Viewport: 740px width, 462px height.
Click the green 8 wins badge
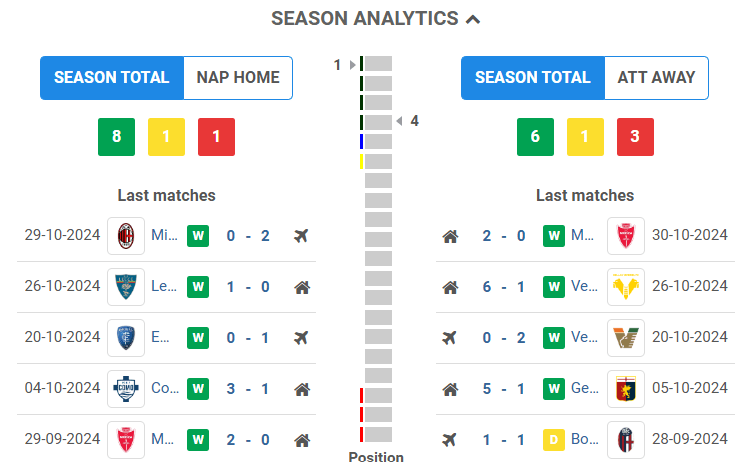coord(116,137)
